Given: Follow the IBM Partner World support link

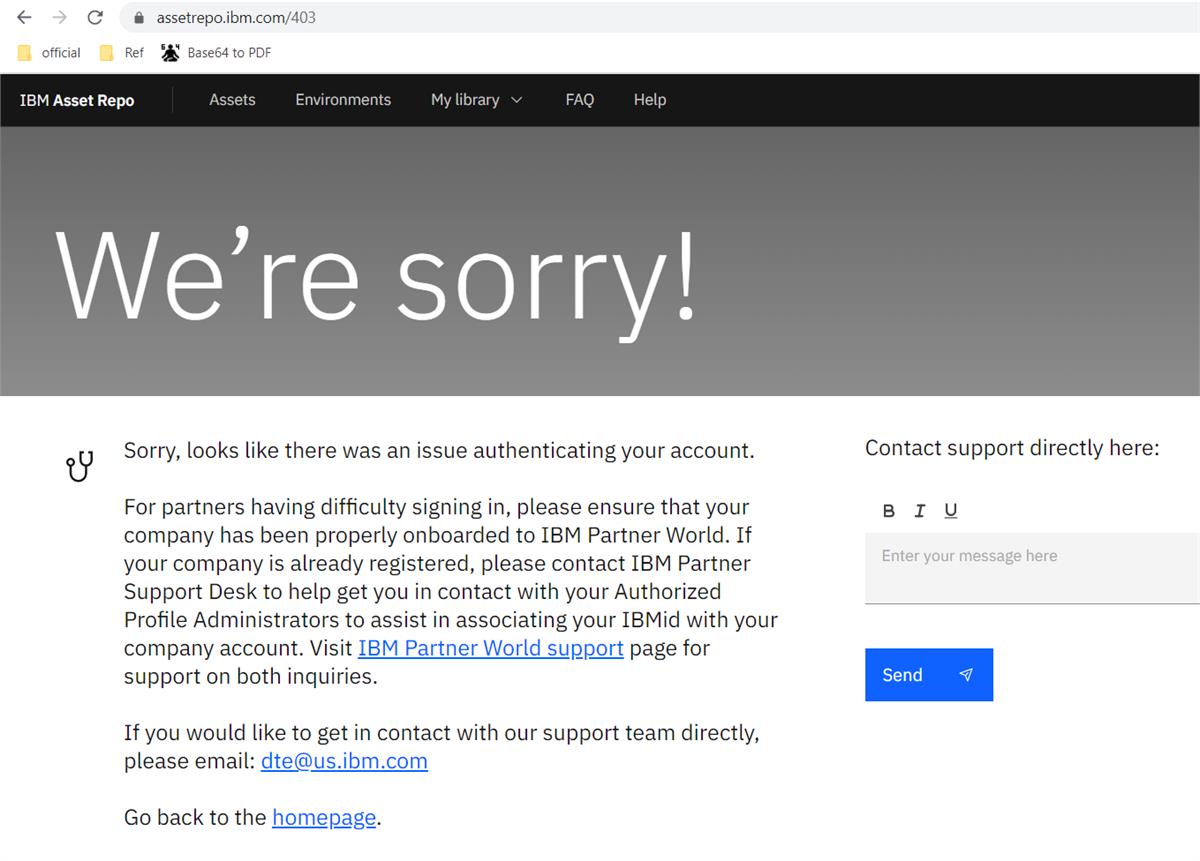Looking at the screenshot, I should (491, 648).
